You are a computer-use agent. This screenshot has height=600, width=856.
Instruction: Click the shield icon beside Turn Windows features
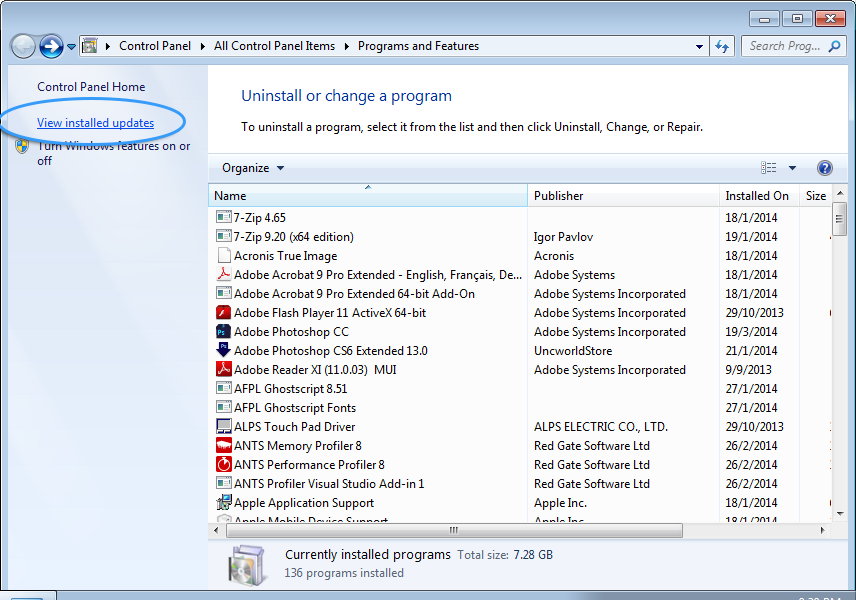click(x=22, y=146)
